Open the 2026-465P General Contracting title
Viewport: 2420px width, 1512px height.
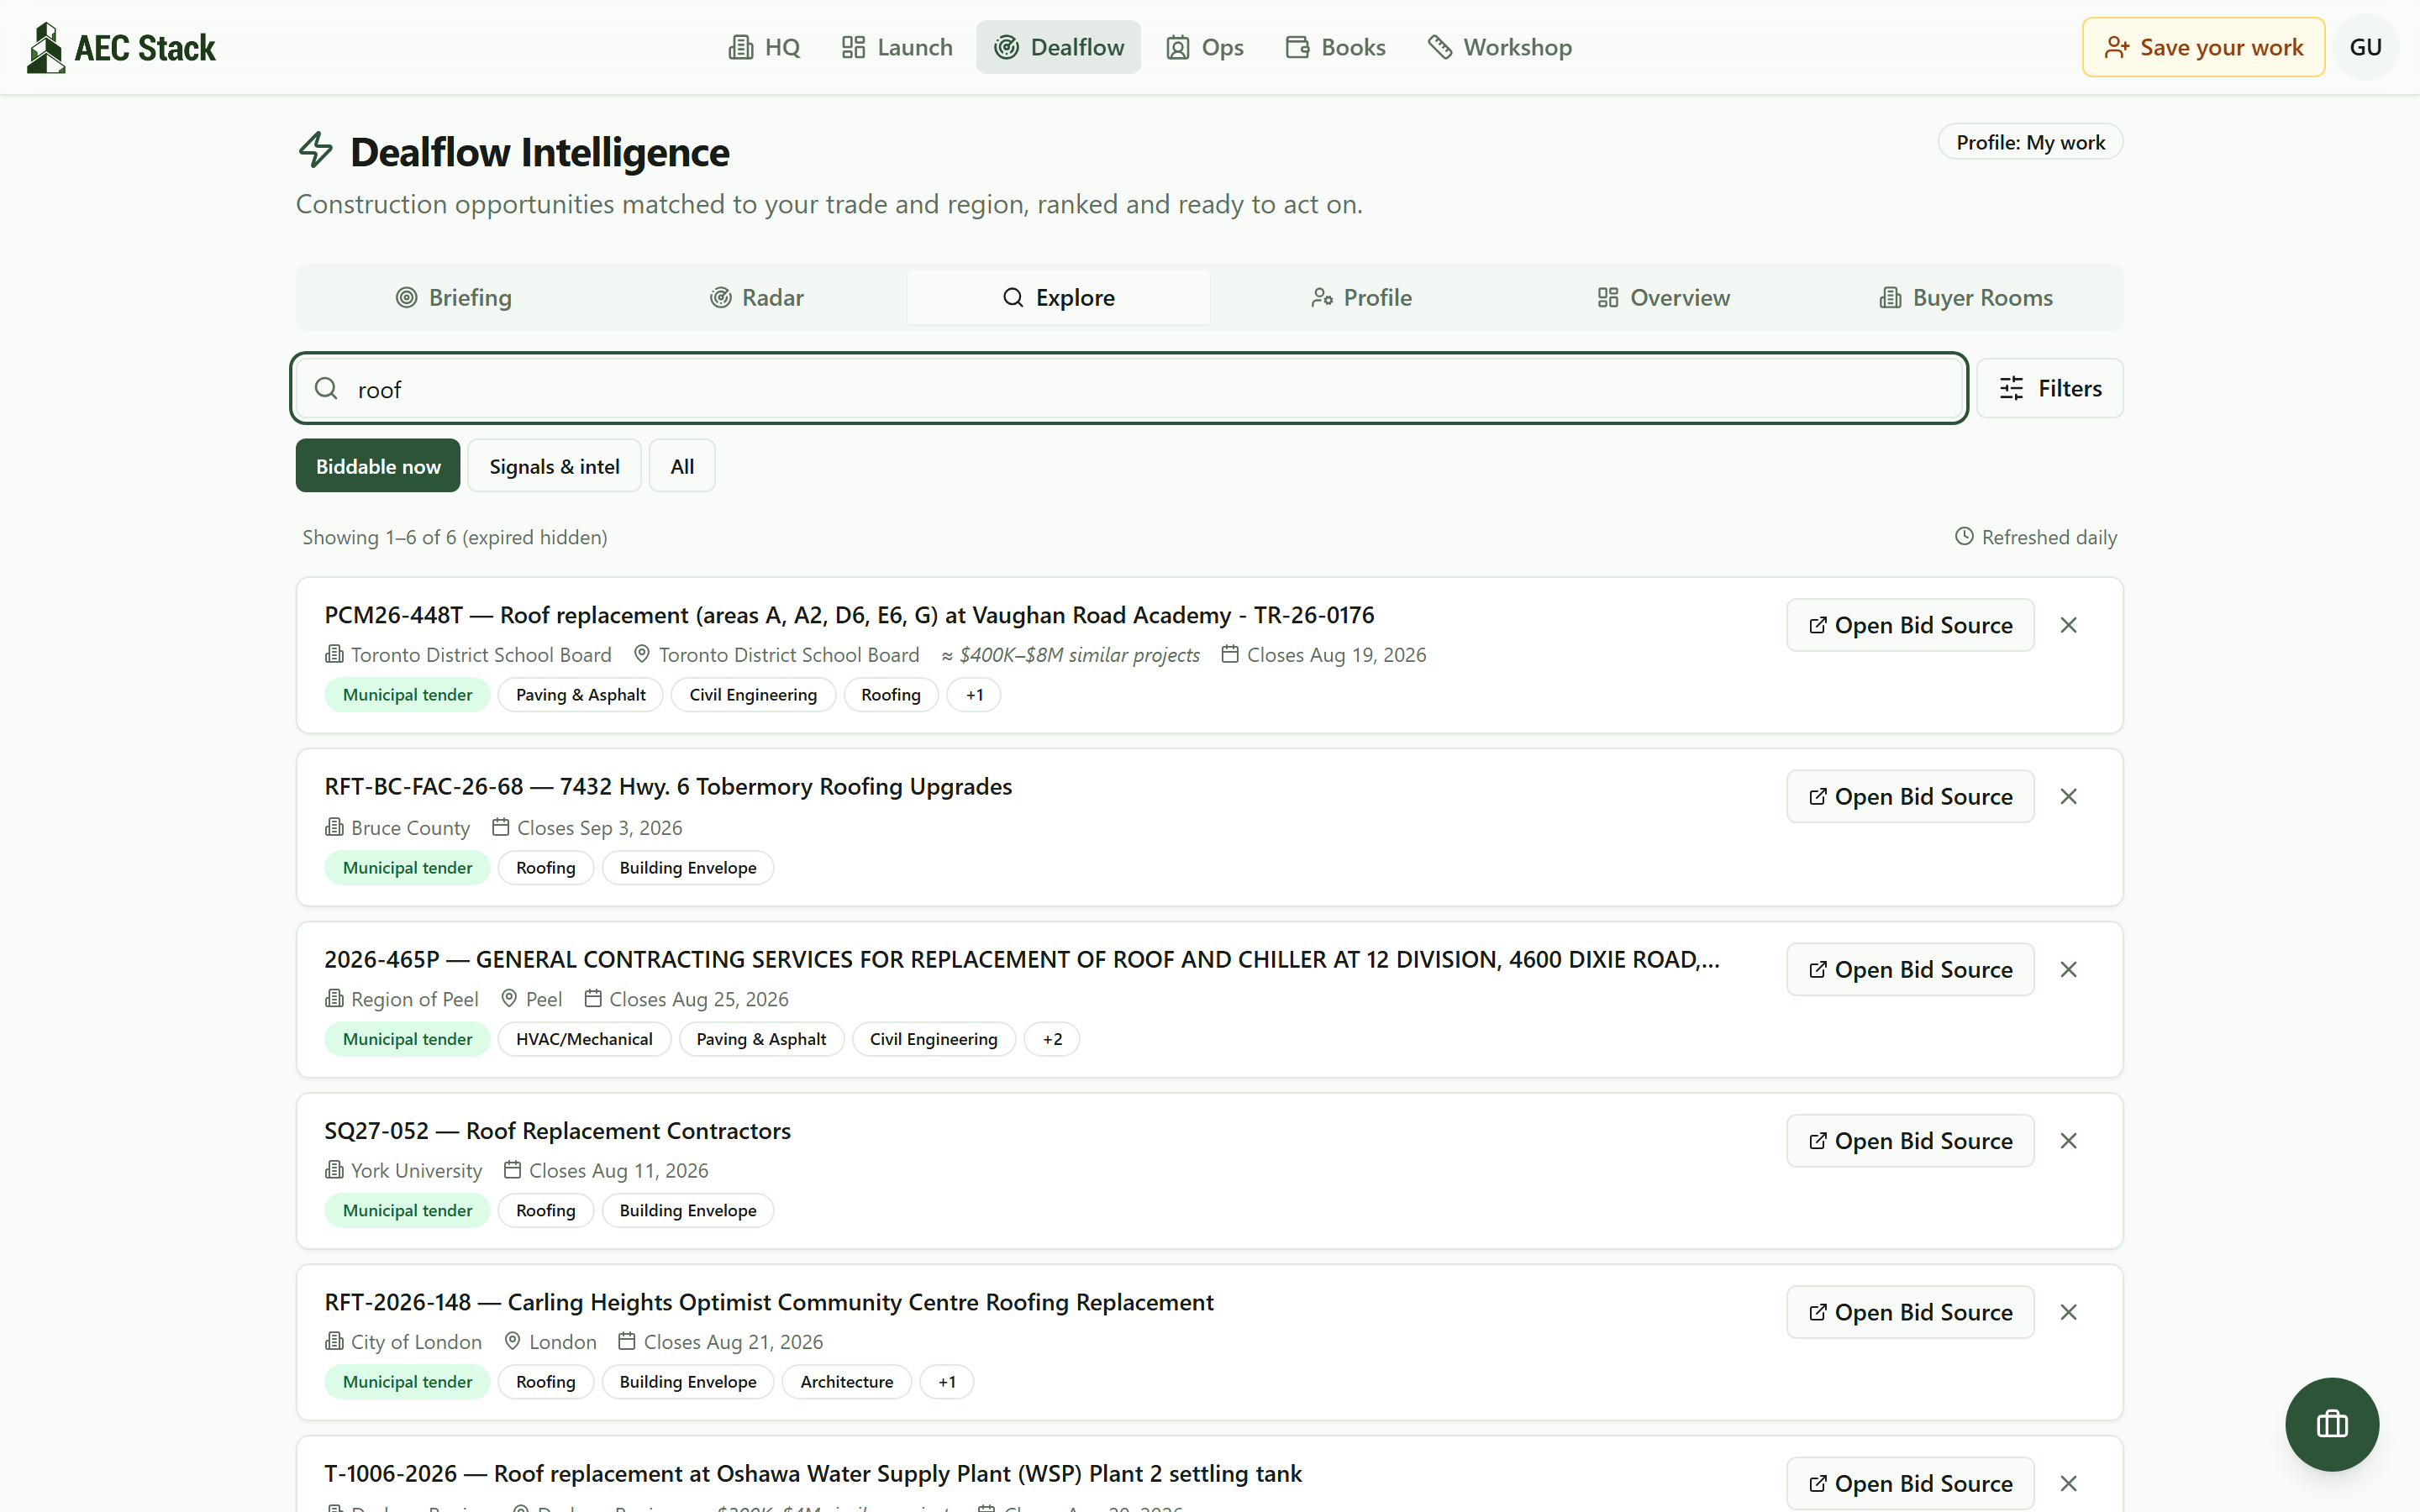tap(1022, 959)
